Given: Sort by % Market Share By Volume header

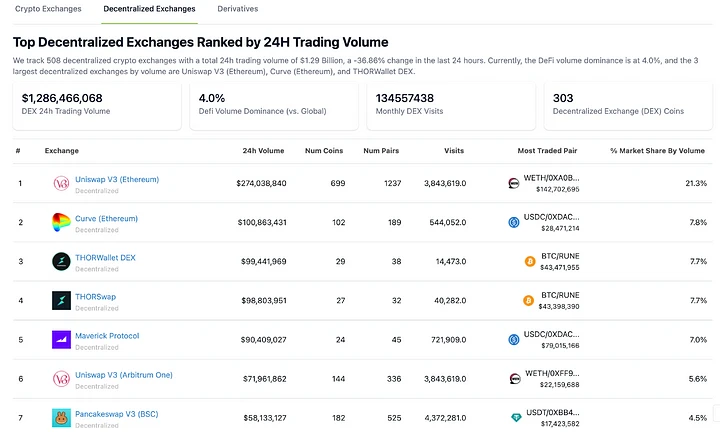Looking at the screenshot, I should click(x=657, y=151).
